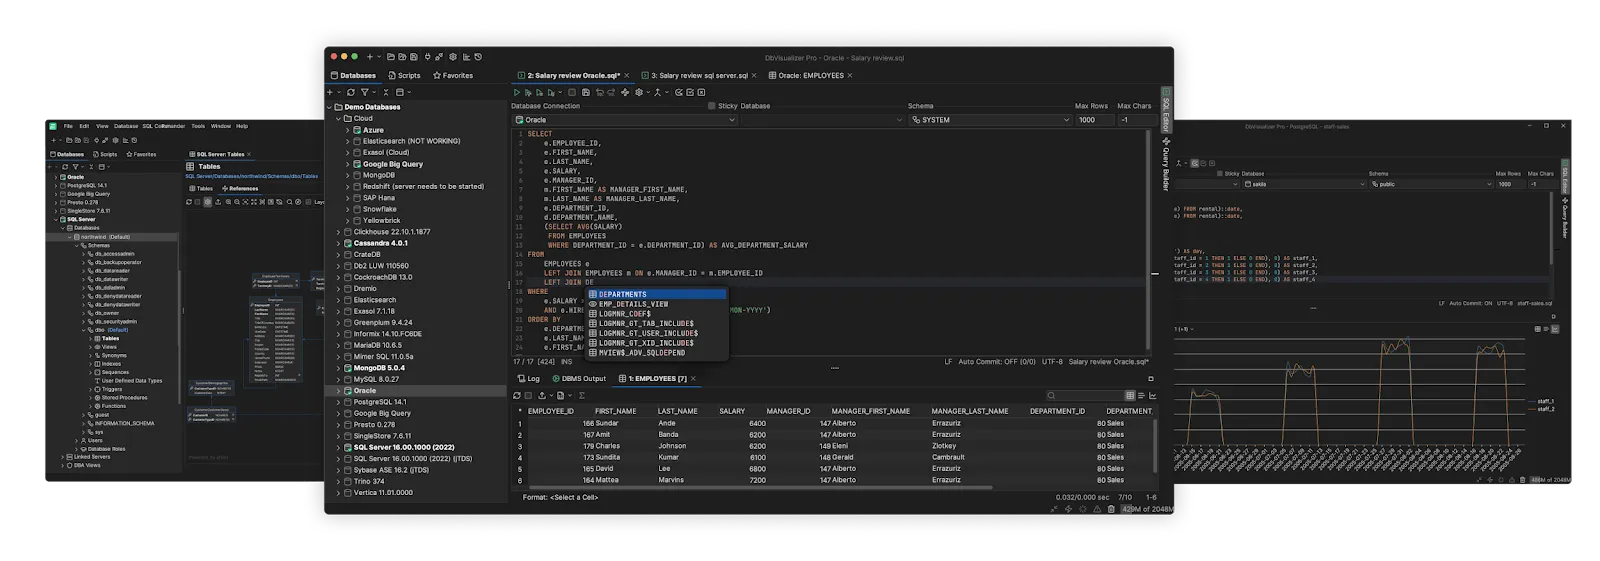The height and width of the screenshot is (561, 1600).
Task: Click the reload icon in the Databases toolbar
Action: click(x=351, y=92)
